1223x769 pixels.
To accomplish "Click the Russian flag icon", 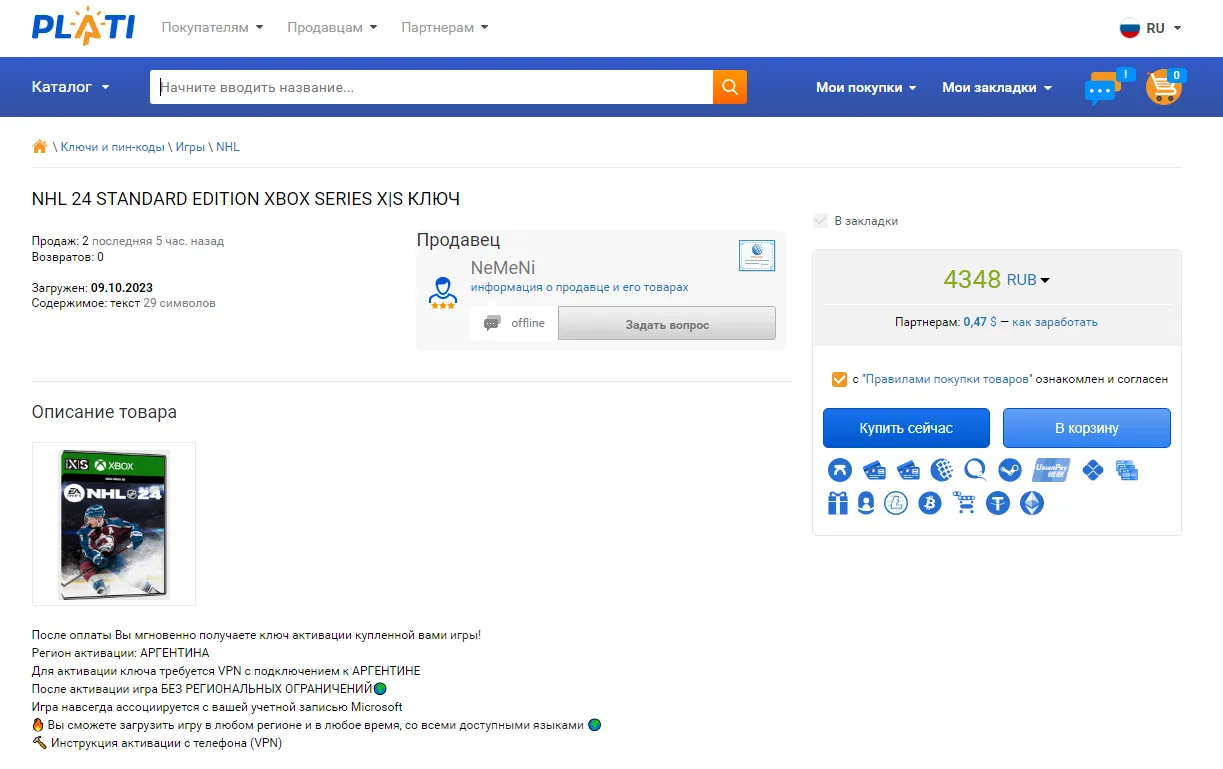I will pos(1130,28).
